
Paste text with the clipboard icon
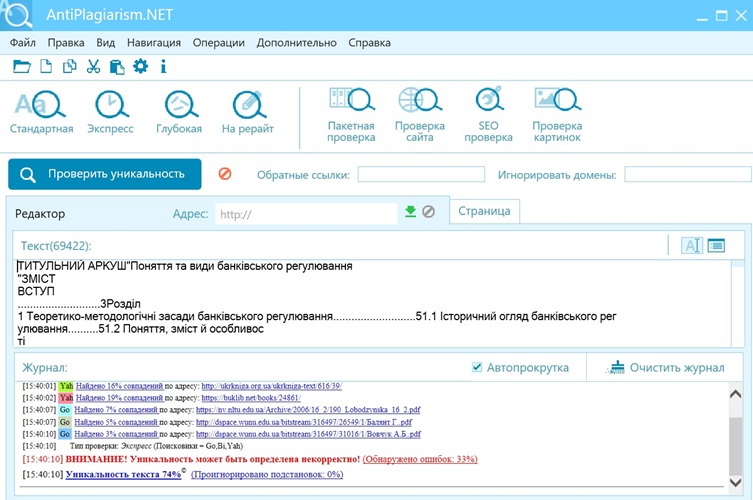tap(117, 66)
